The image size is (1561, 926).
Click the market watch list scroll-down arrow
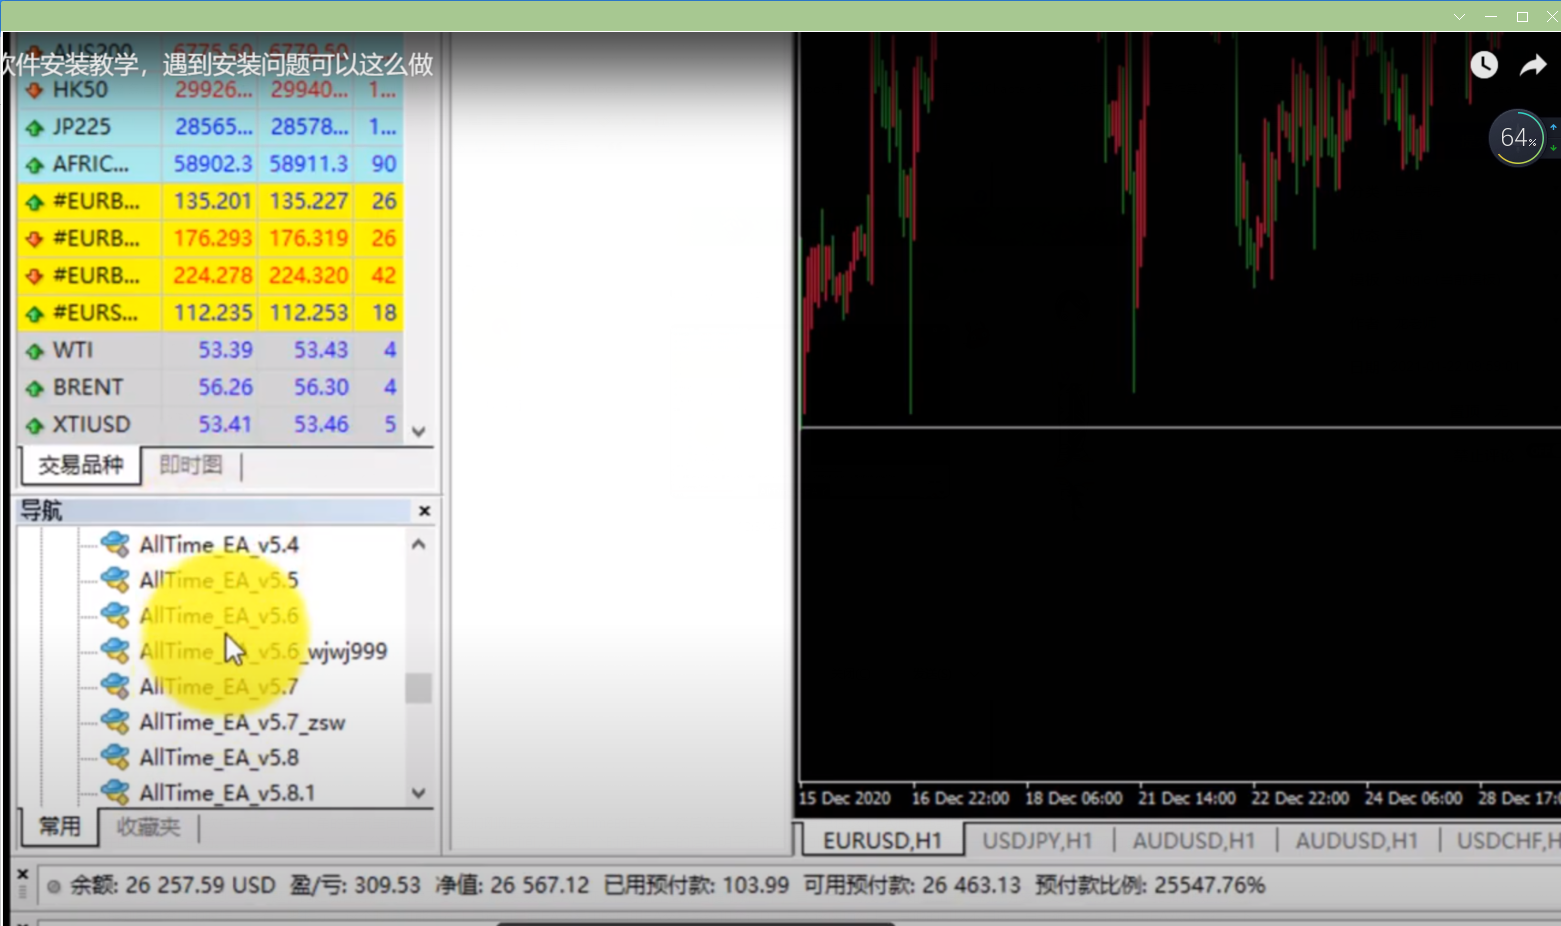(419, 431)
